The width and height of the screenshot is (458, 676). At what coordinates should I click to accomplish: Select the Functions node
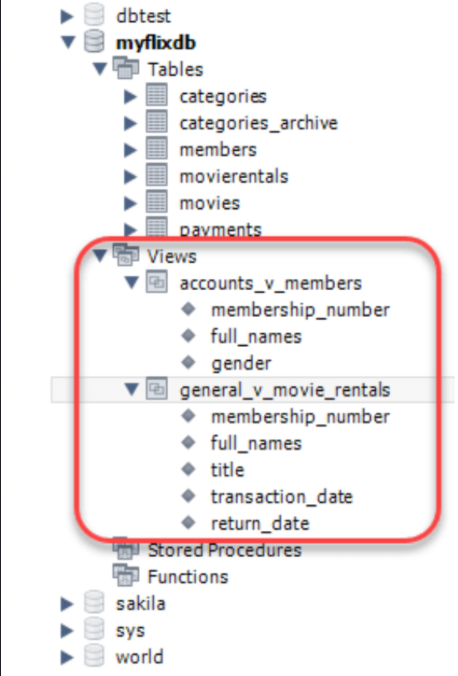pos(188,576)
